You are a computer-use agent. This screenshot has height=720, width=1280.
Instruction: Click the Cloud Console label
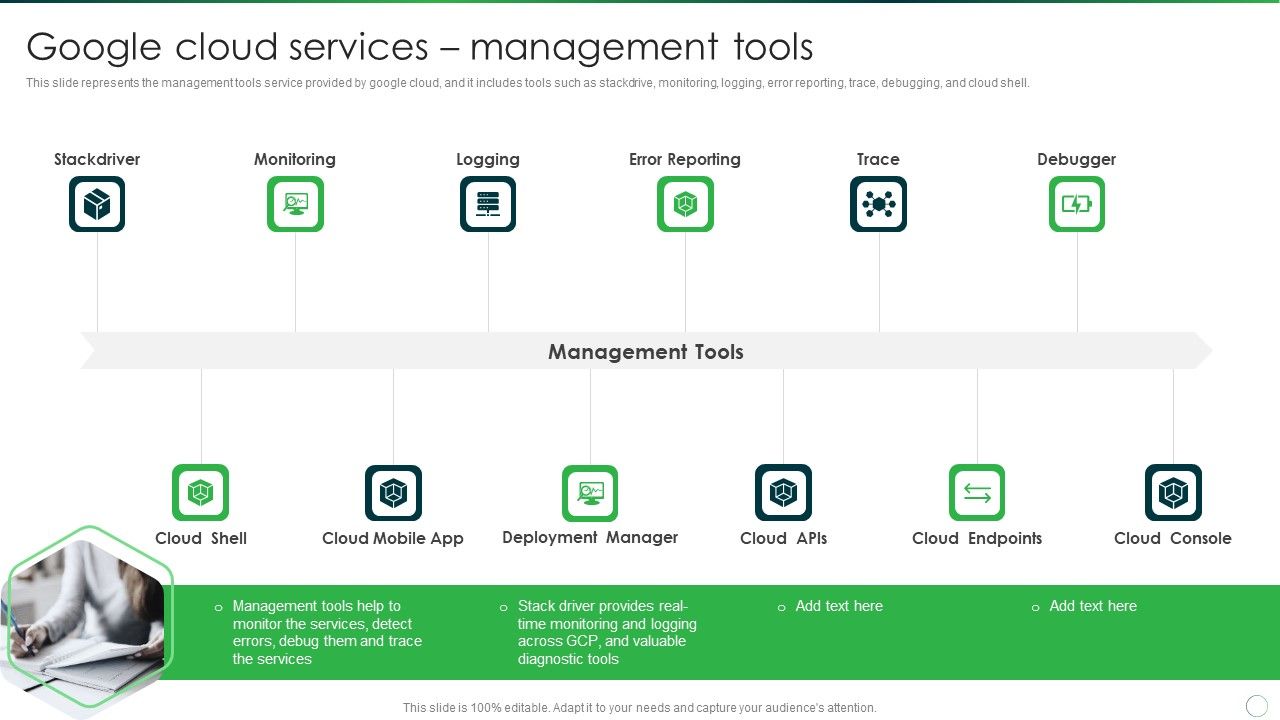[x=1173, y=538]
